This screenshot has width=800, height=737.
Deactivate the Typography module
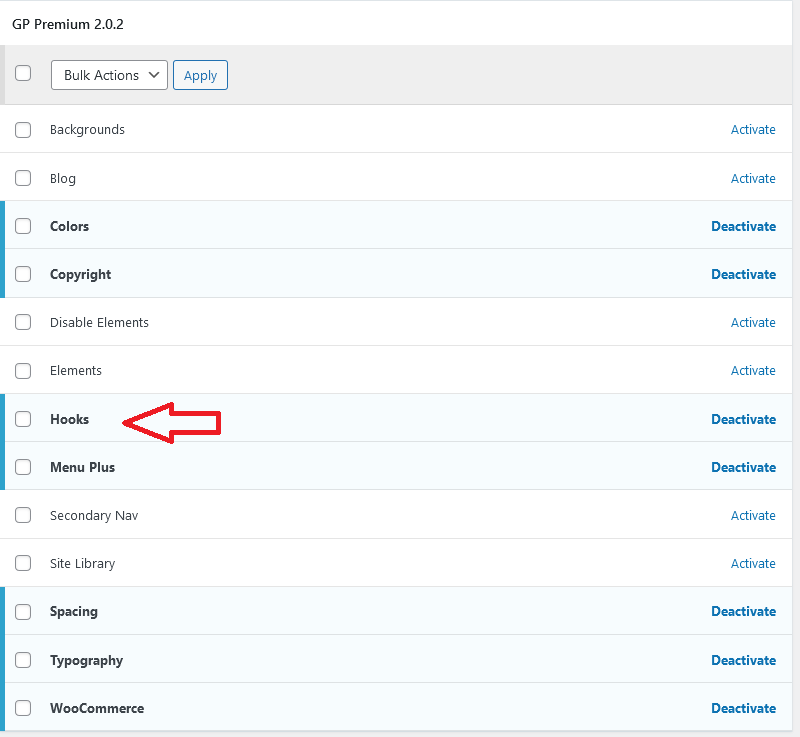(x=743, y=660)
